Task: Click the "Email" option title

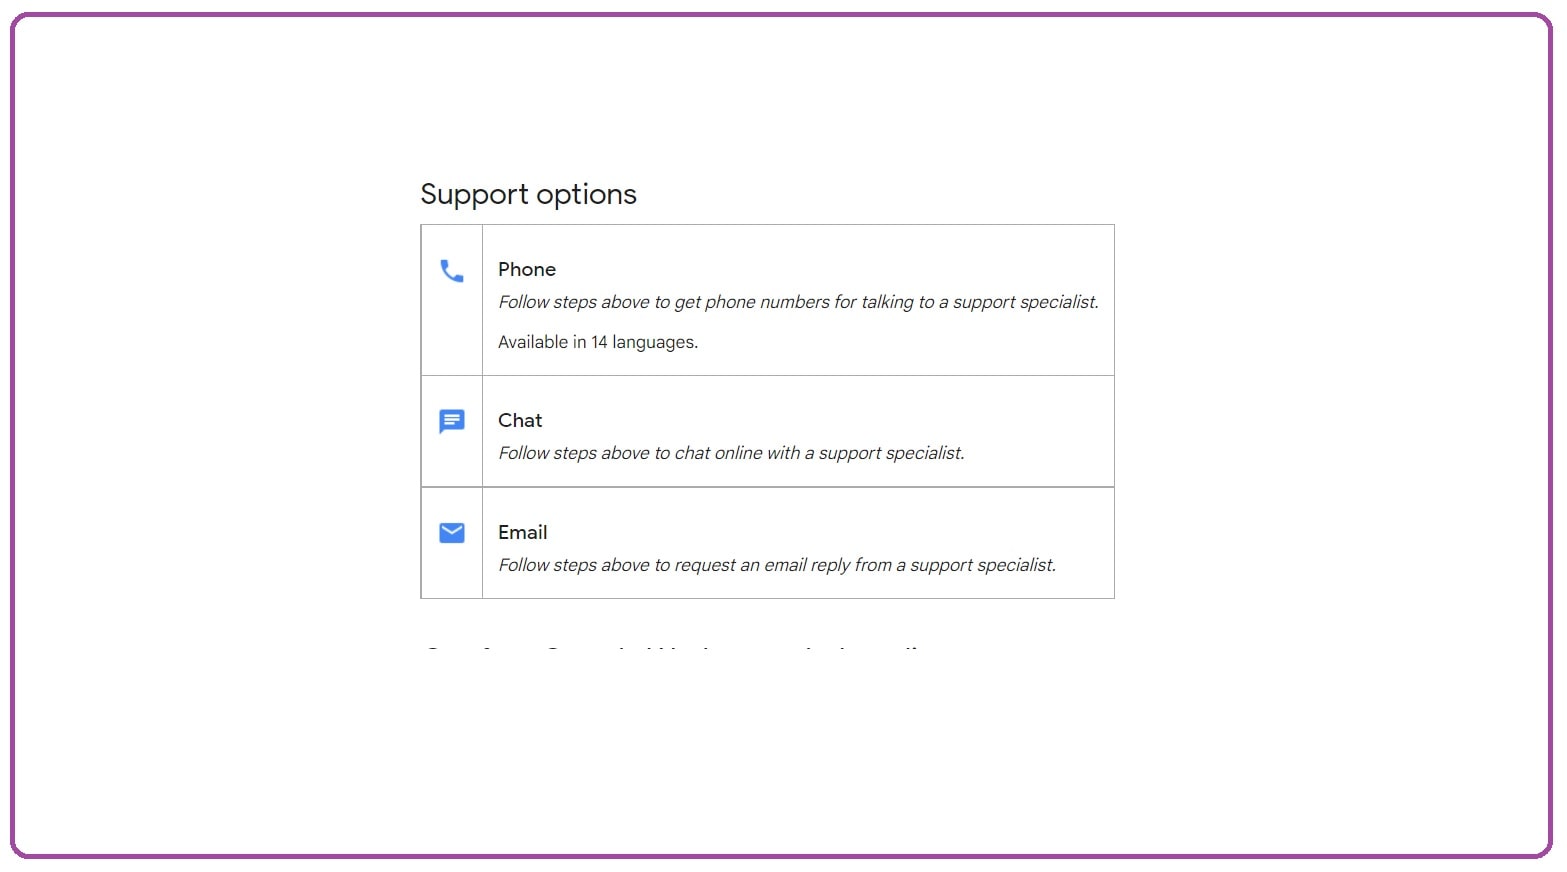Action: pos(523,532)
